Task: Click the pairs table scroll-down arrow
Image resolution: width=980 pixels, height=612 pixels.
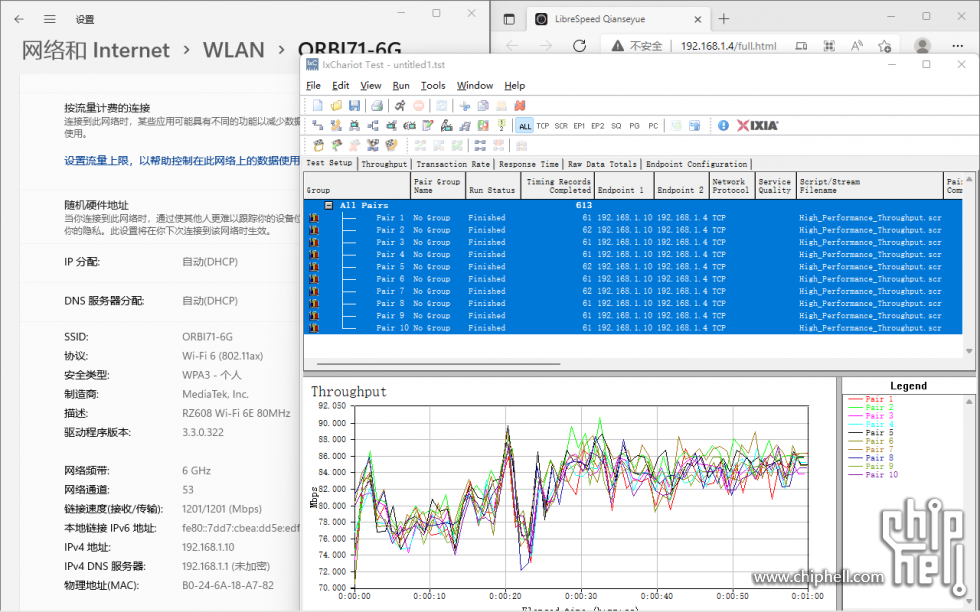Action: (969, 351)
